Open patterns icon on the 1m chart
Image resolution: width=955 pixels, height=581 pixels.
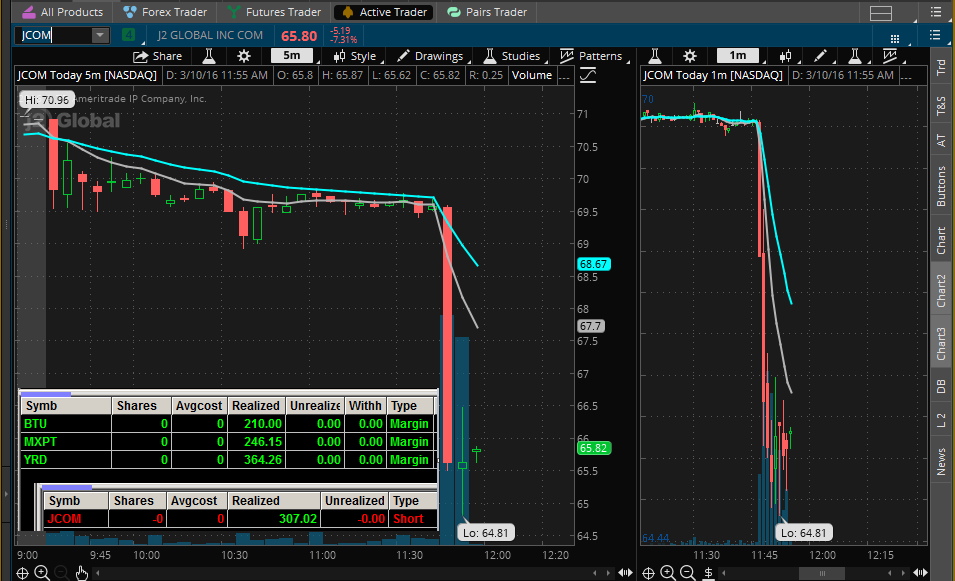tap(890, 56)
